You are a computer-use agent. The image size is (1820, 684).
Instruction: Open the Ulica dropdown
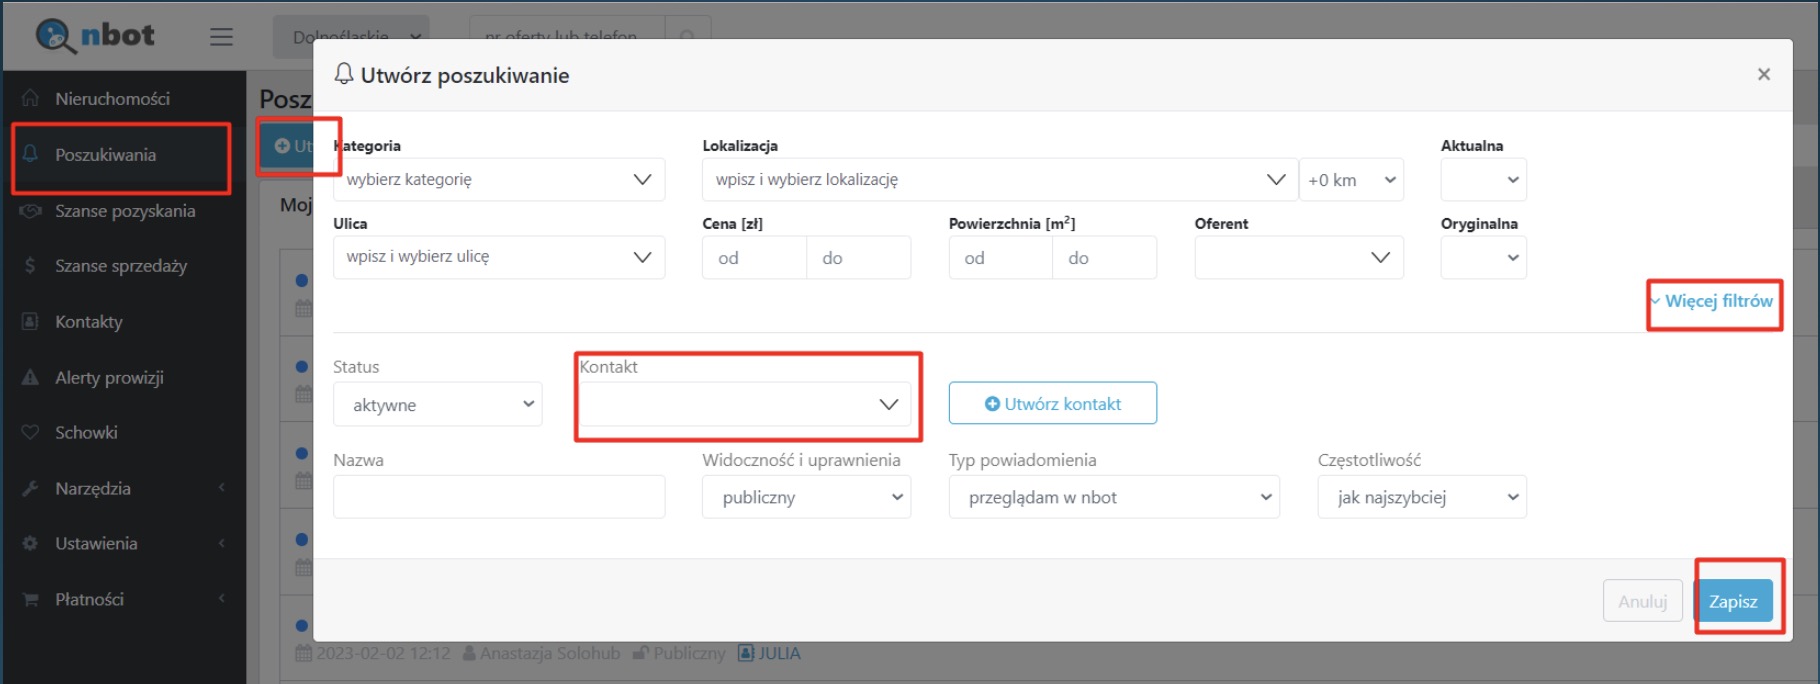tap(499, 257)
